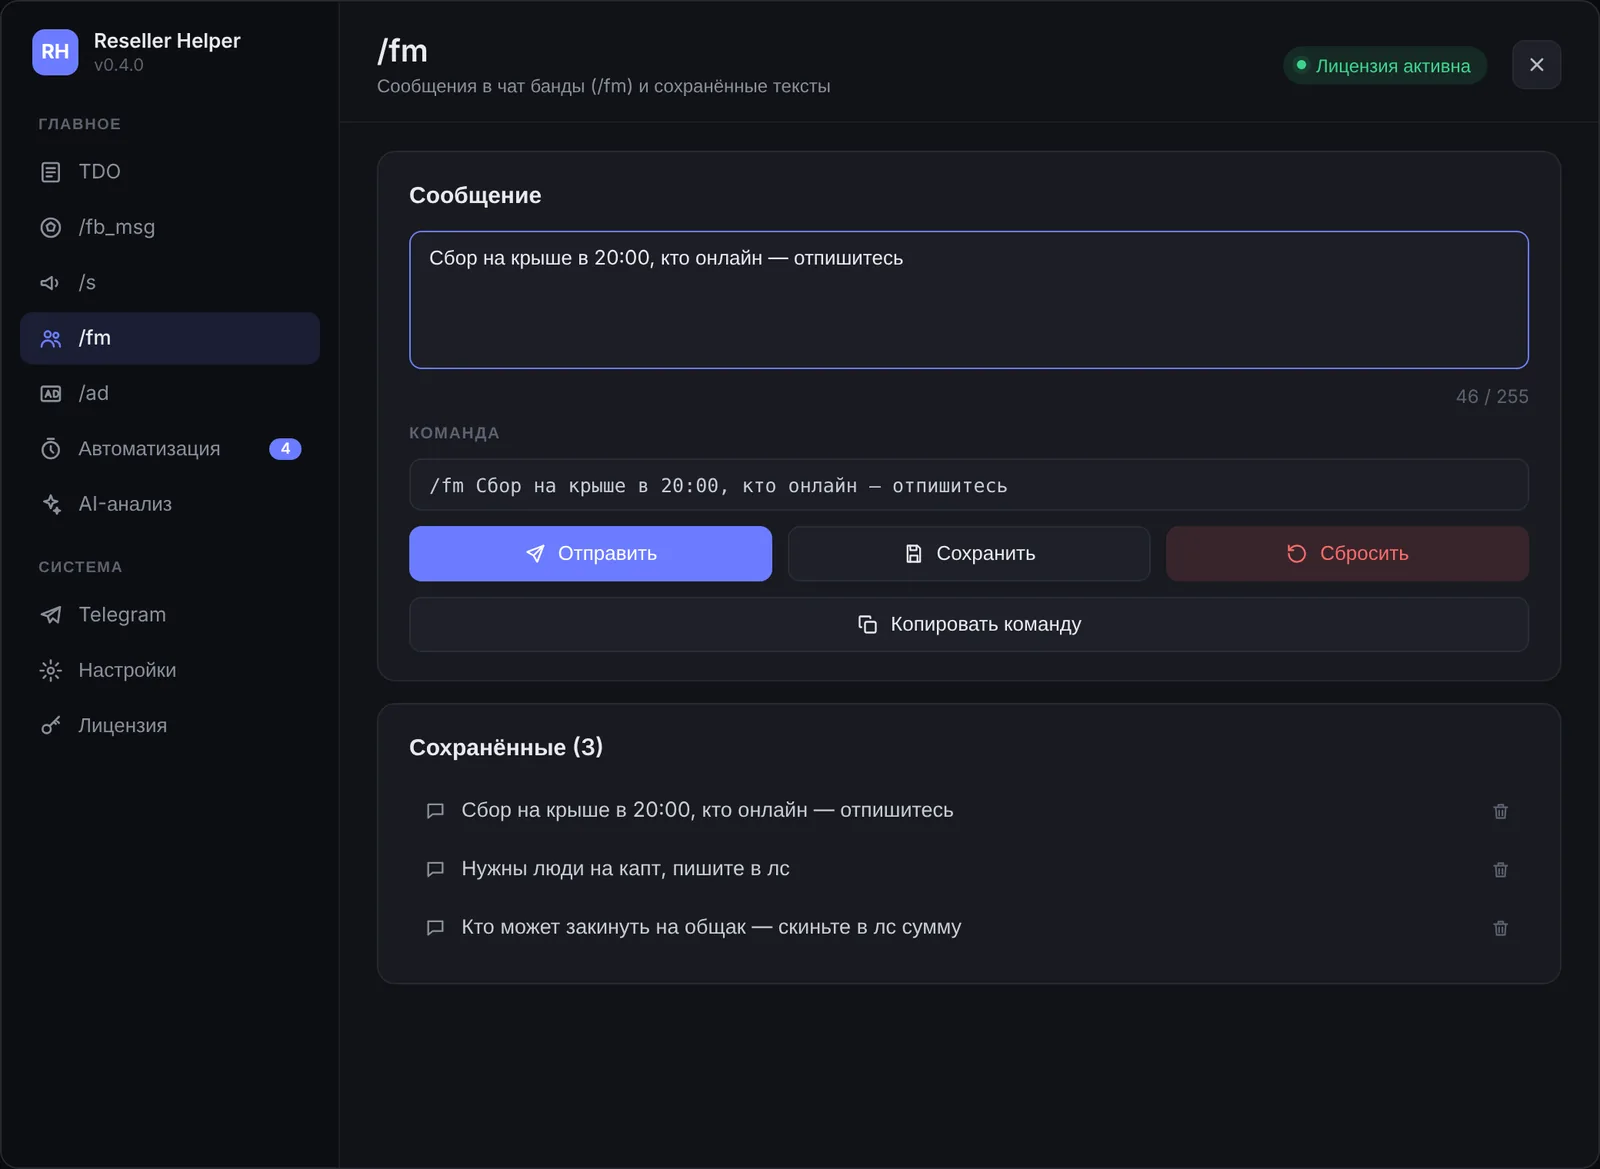This screenshot has height=1169, width=1600.
Task: Click the key icon for Лицензия
Action: 51,726
